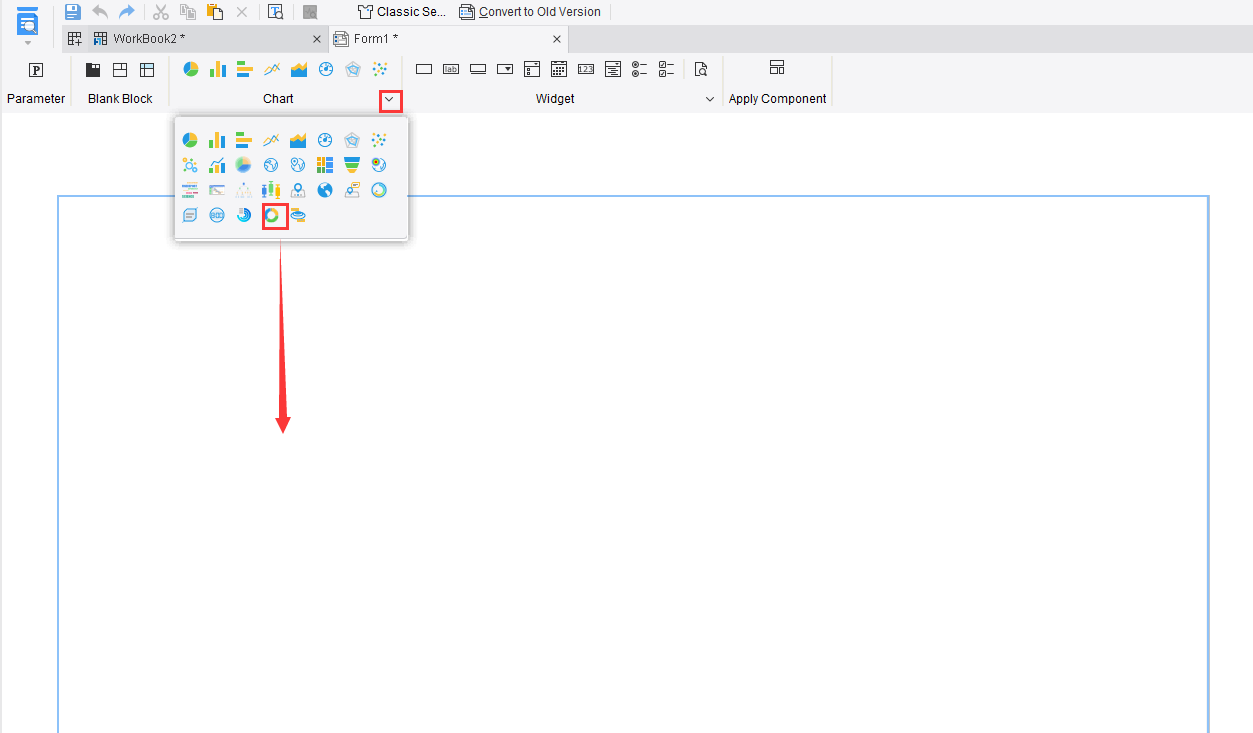
Task: Click the Parameter P icon
Action: coord(36,70)
